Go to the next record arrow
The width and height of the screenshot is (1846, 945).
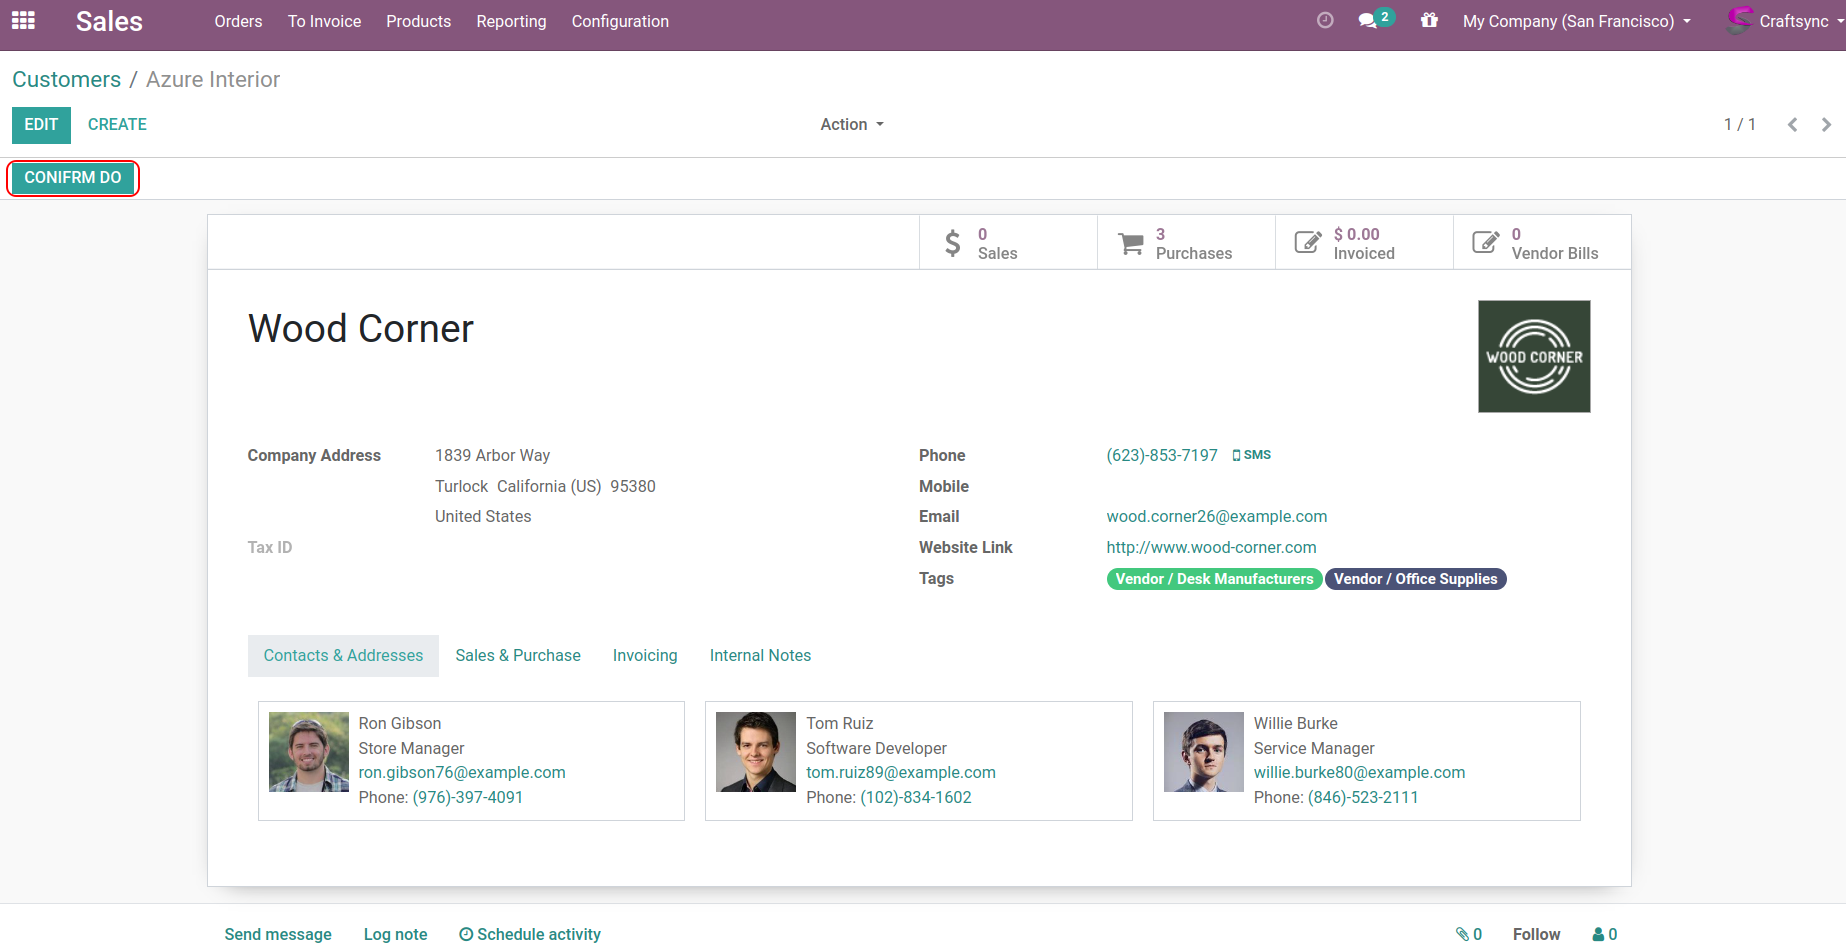[1826, 125]
